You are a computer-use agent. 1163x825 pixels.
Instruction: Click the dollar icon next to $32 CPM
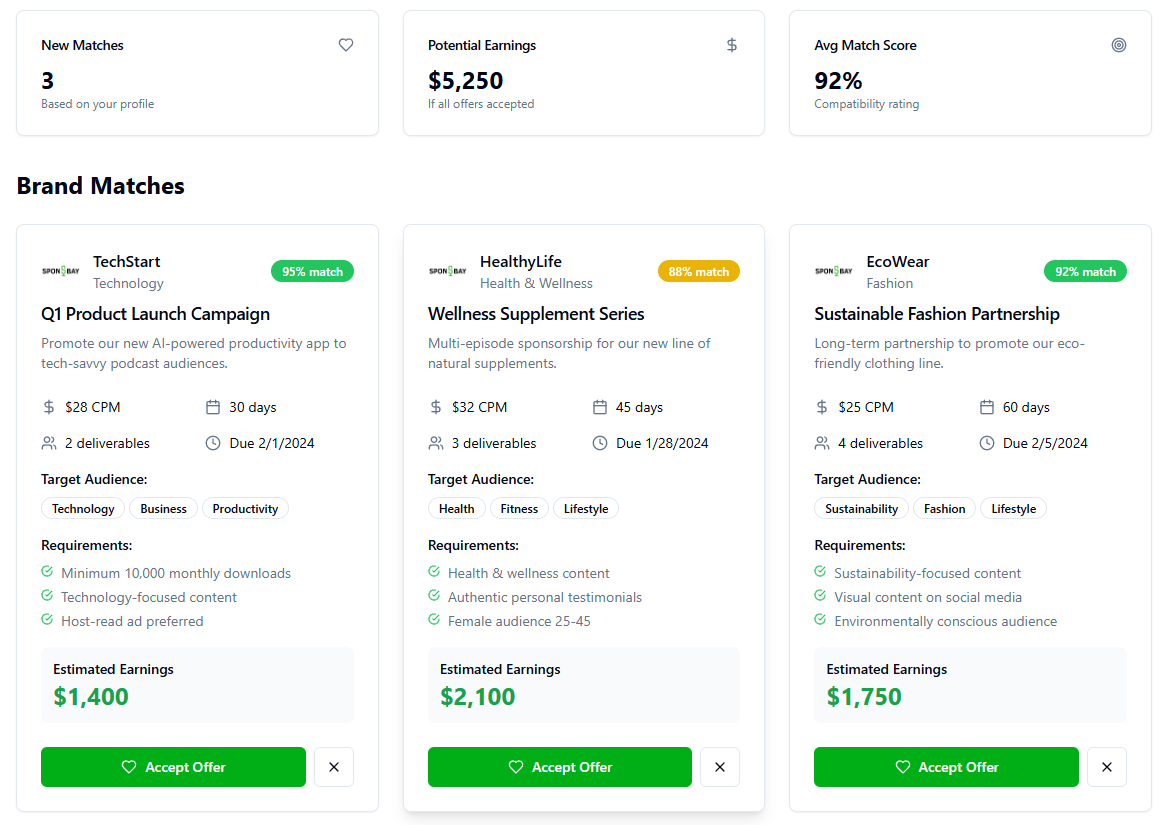434,407
